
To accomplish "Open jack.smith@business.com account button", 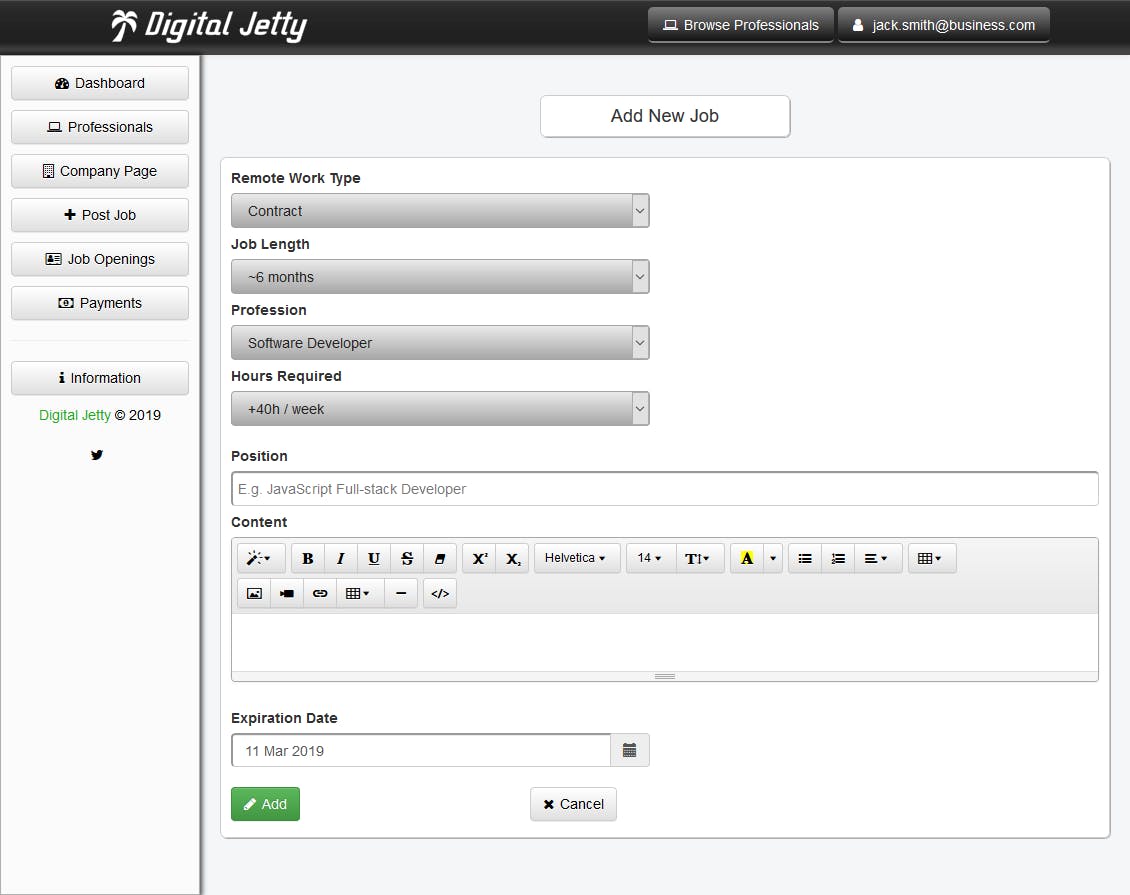I will [944, 25].
